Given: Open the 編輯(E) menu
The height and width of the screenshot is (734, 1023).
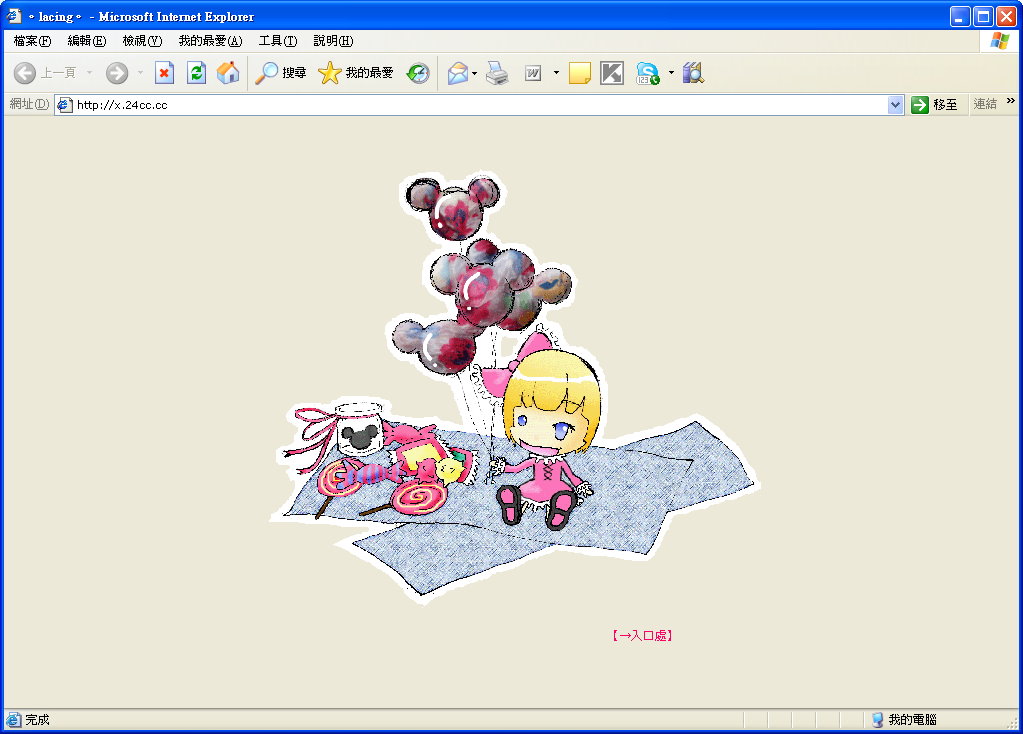Looking at the screenshot, I should click(87, 41).
